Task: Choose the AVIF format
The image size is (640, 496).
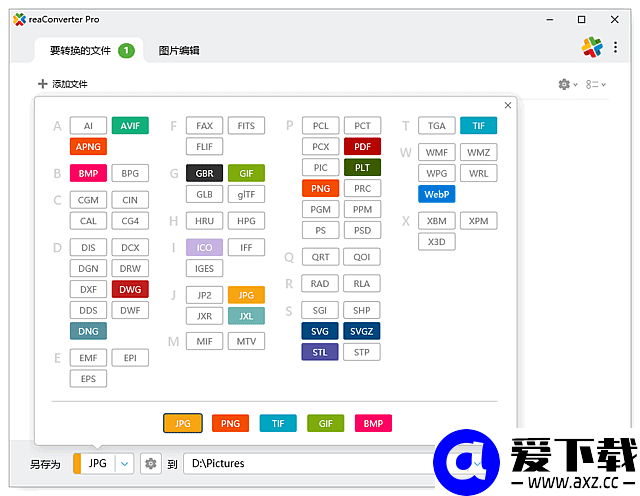Action: click(130, 126)
